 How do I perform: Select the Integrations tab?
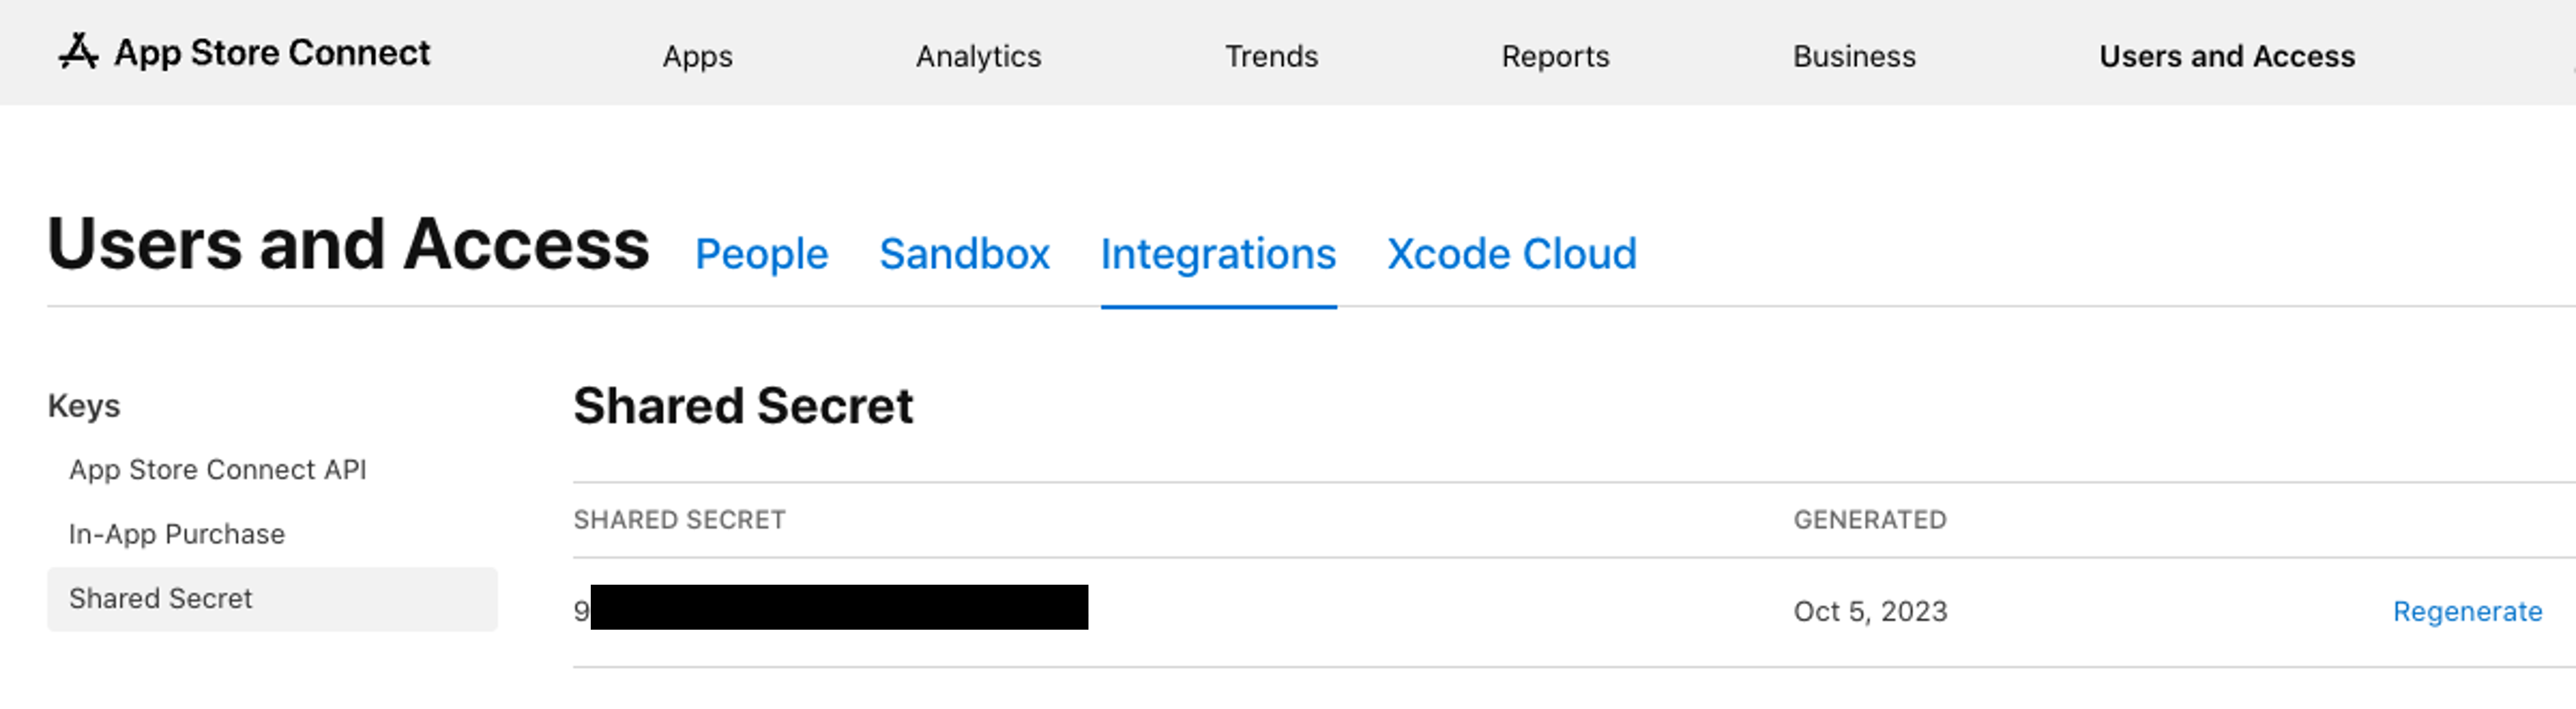coord(1218,254)
